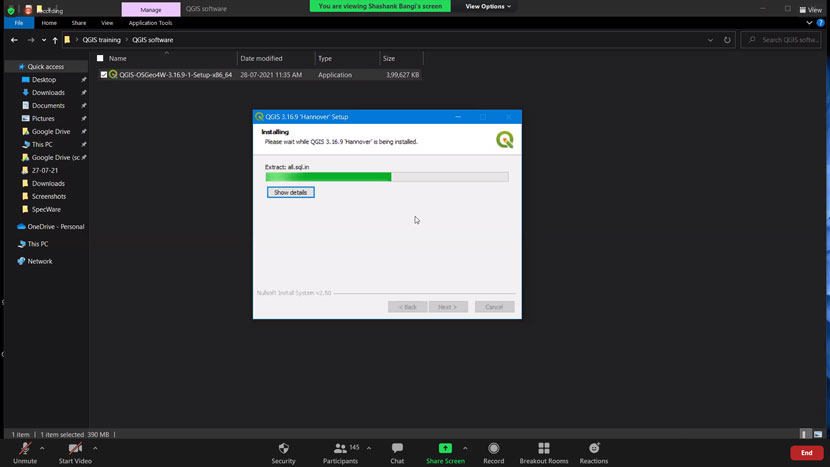Unmute the microphone in Zoom toolbar

pyautogui.click(x=25, y=453)
